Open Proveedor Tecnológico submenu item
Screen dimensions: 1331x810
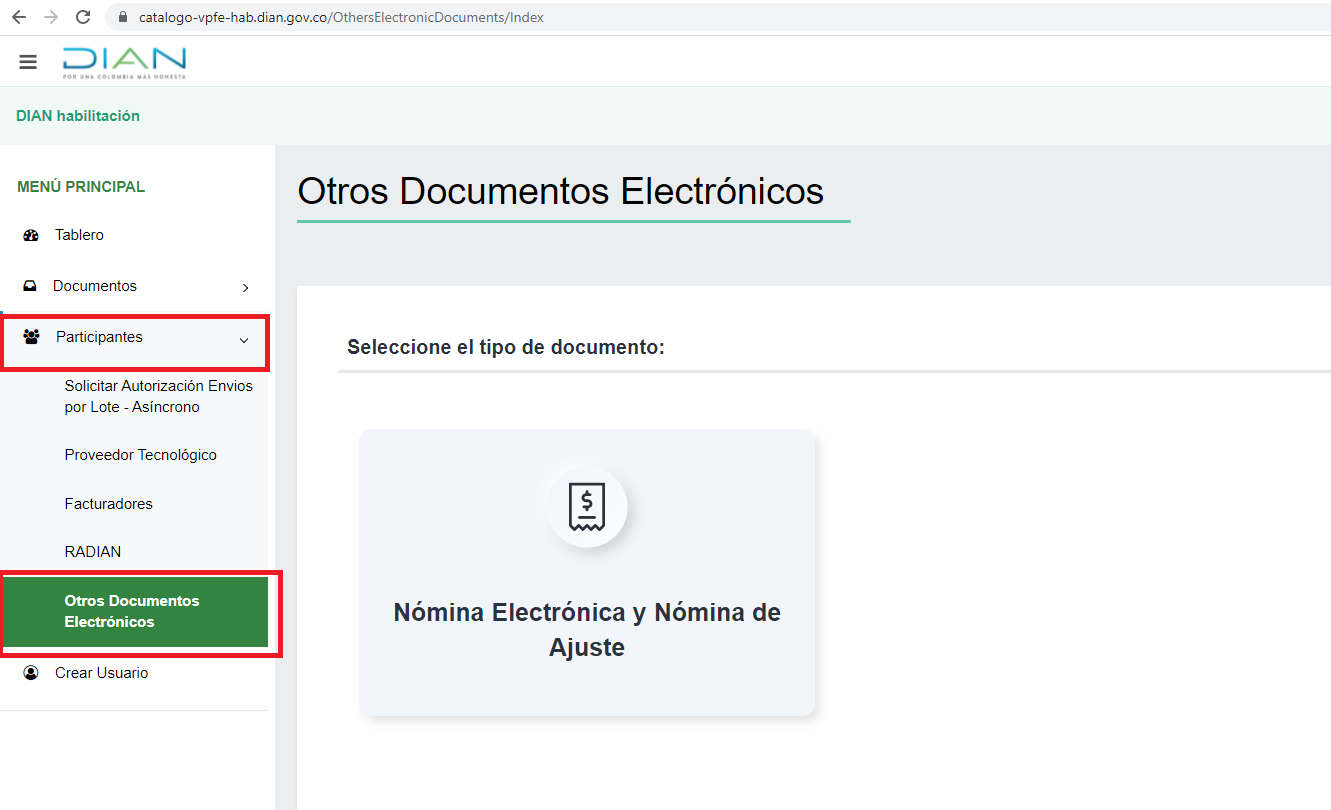pyautogui.click(x=141, y=455)
